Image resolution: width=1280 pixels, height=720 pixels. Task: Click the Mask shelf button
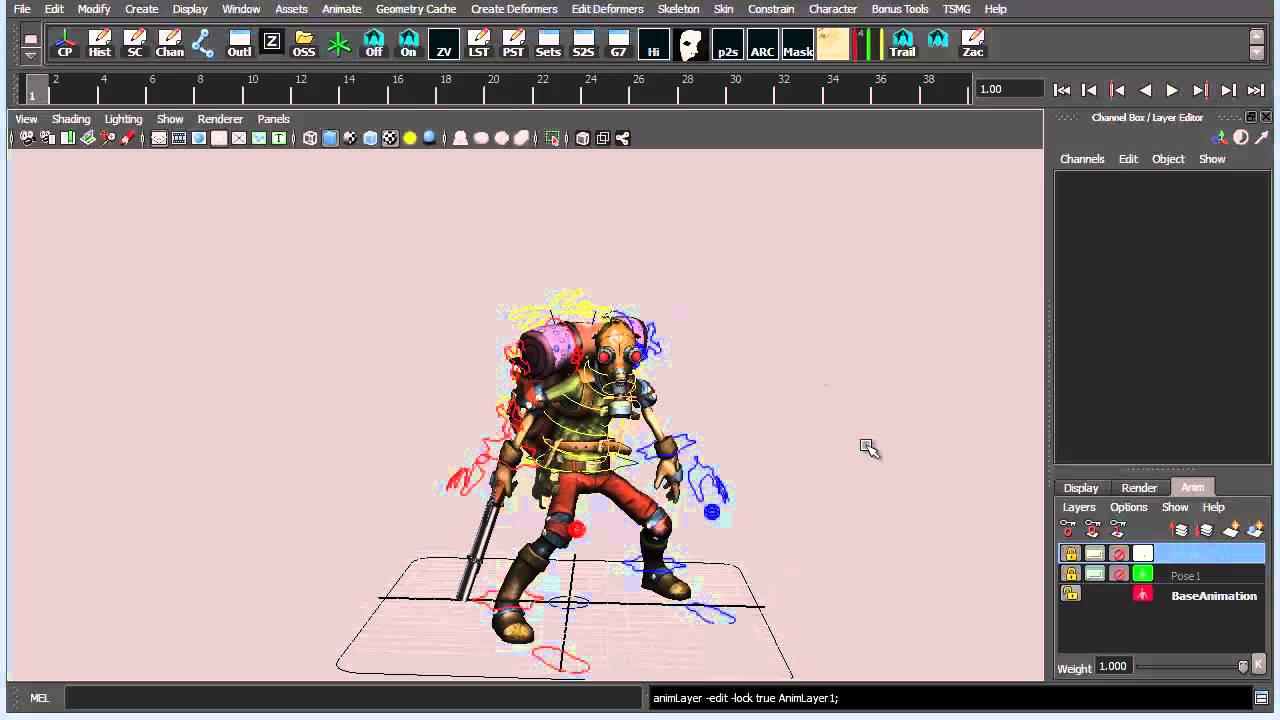coord(797,44)
